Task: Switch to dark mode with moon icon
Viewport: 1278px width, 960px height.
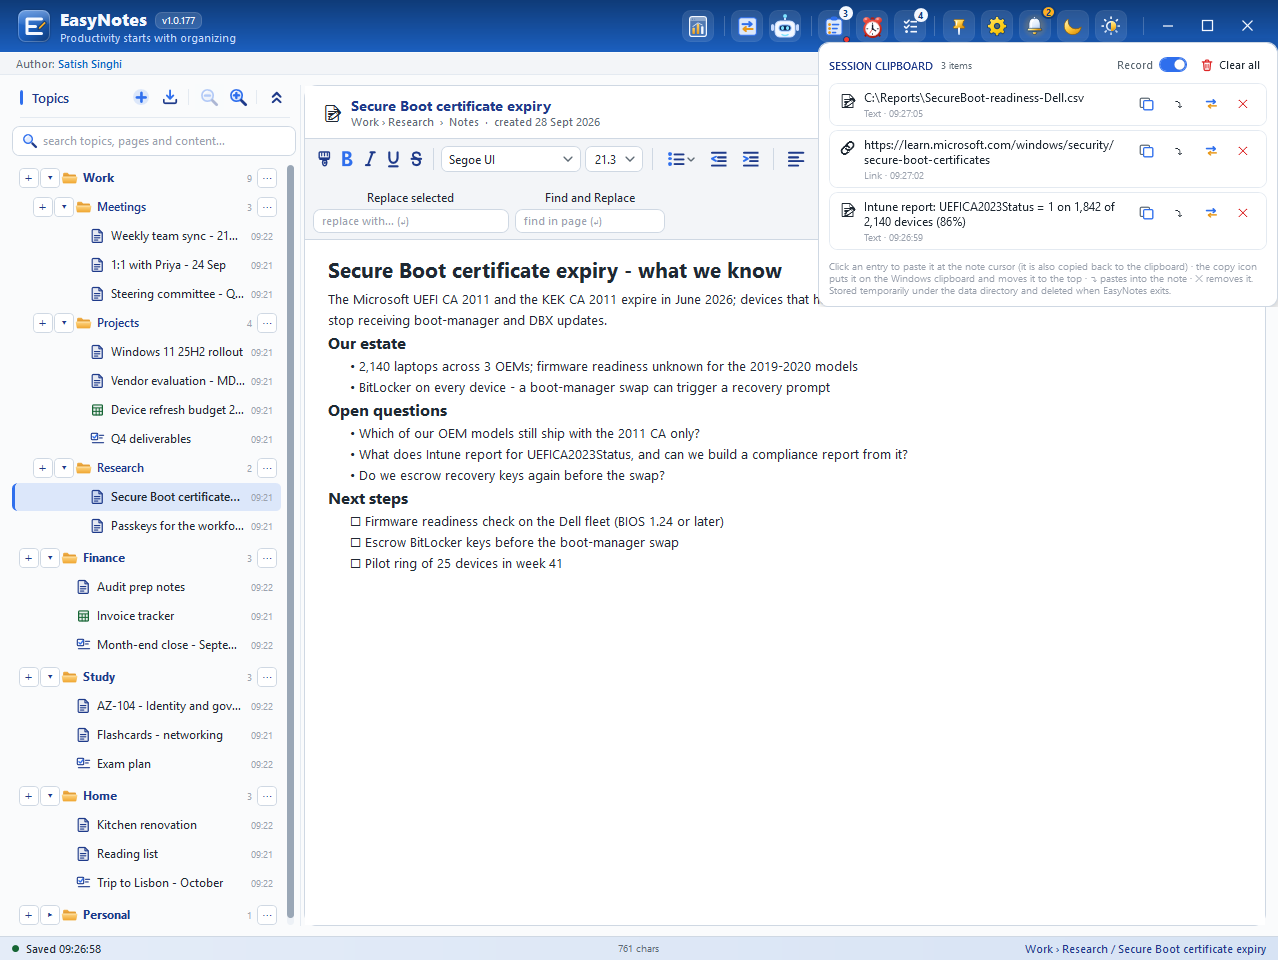Action: click(x=1073, y=26)
